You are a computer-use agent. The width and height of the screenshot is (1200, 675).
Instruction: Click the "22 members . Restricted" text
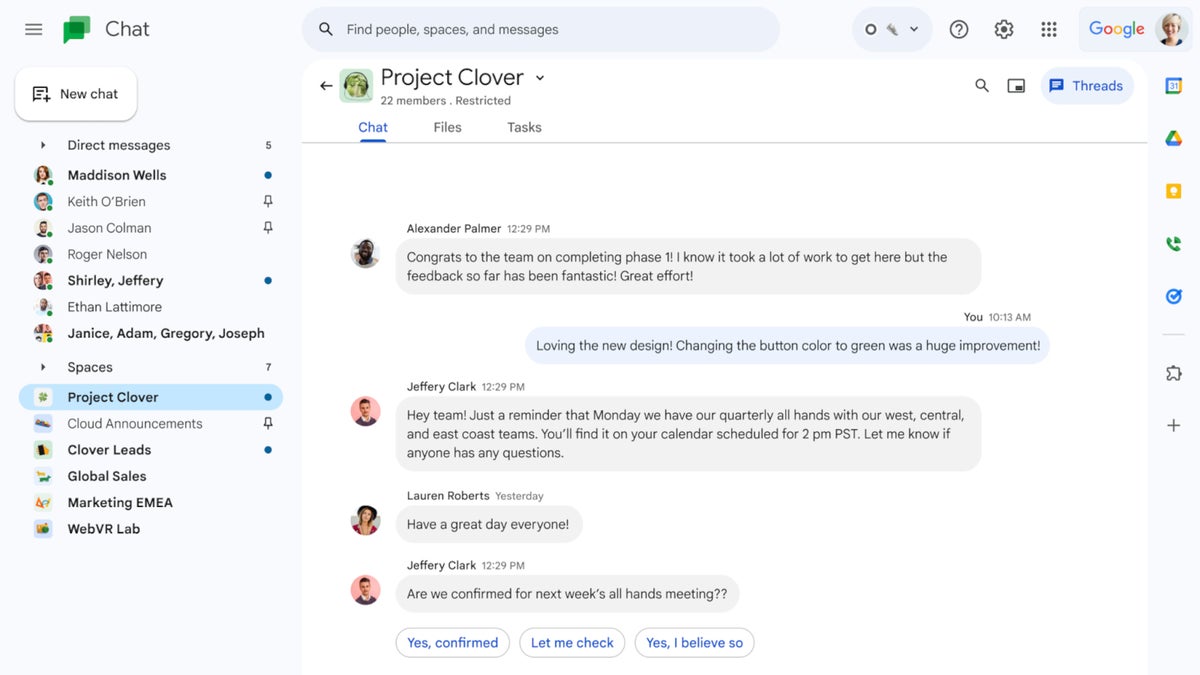tap(445, 101)
